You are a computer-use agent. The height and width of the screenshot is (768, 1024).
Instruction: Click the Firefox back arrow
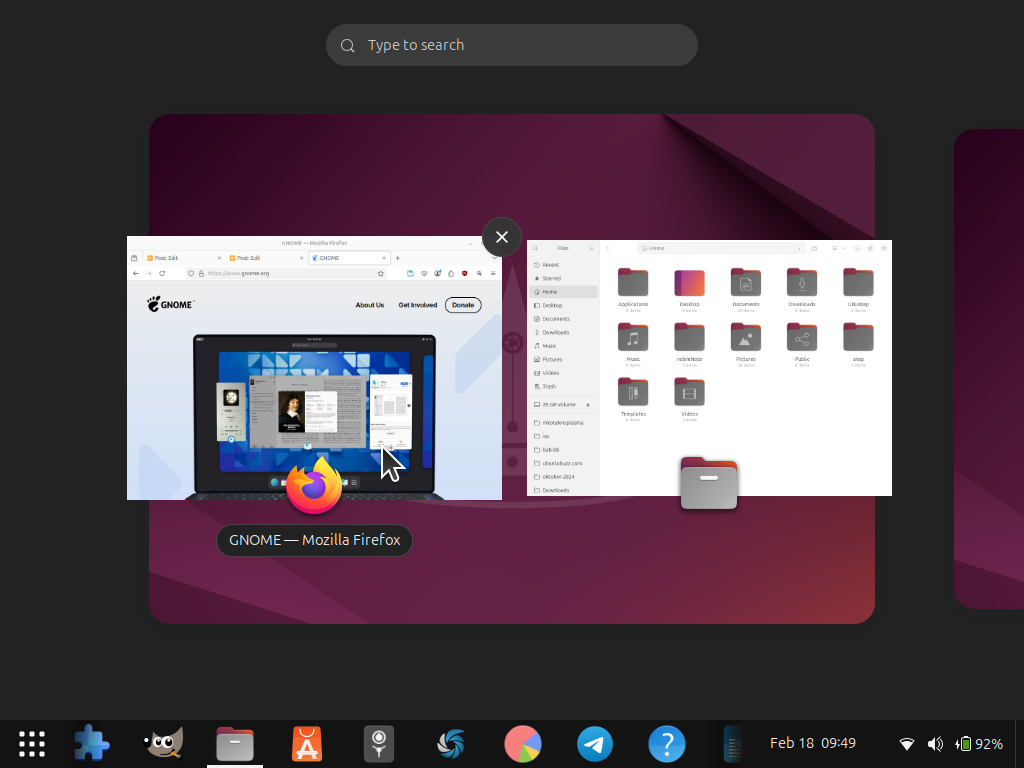(x=136, y=274)
